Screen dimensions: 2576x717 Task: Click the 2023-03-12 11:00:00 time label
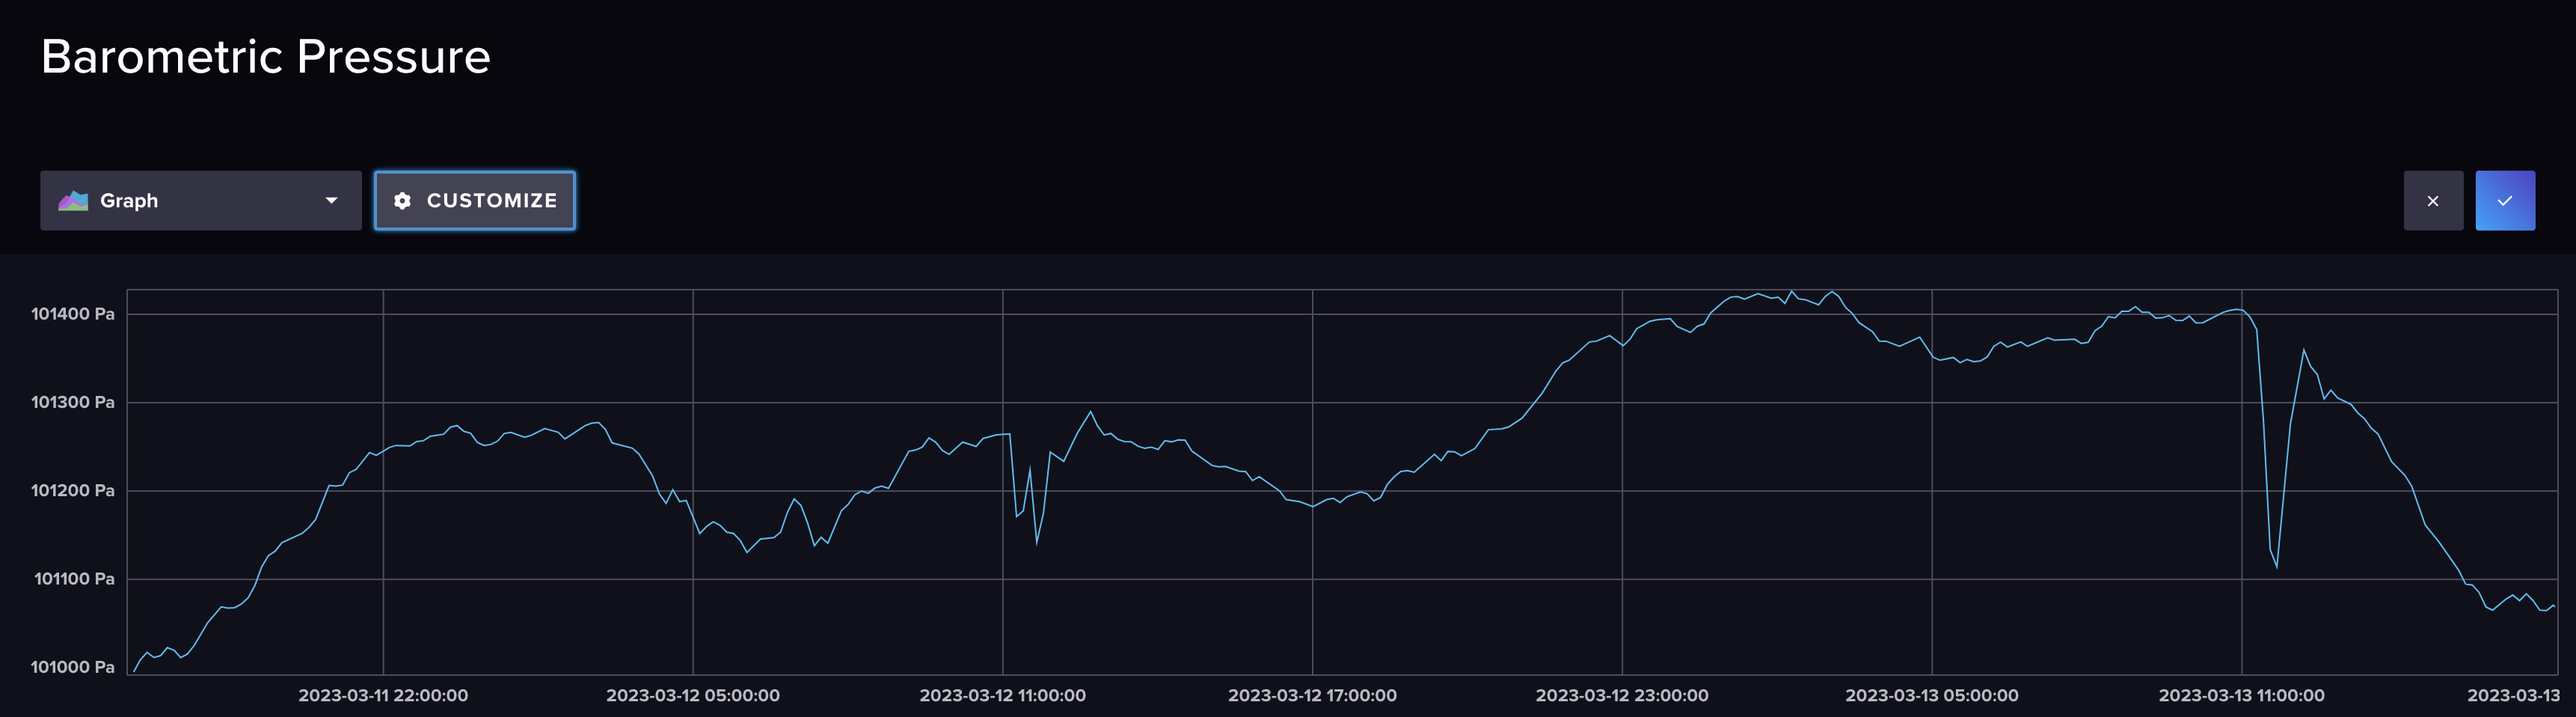coord(1003,695)
